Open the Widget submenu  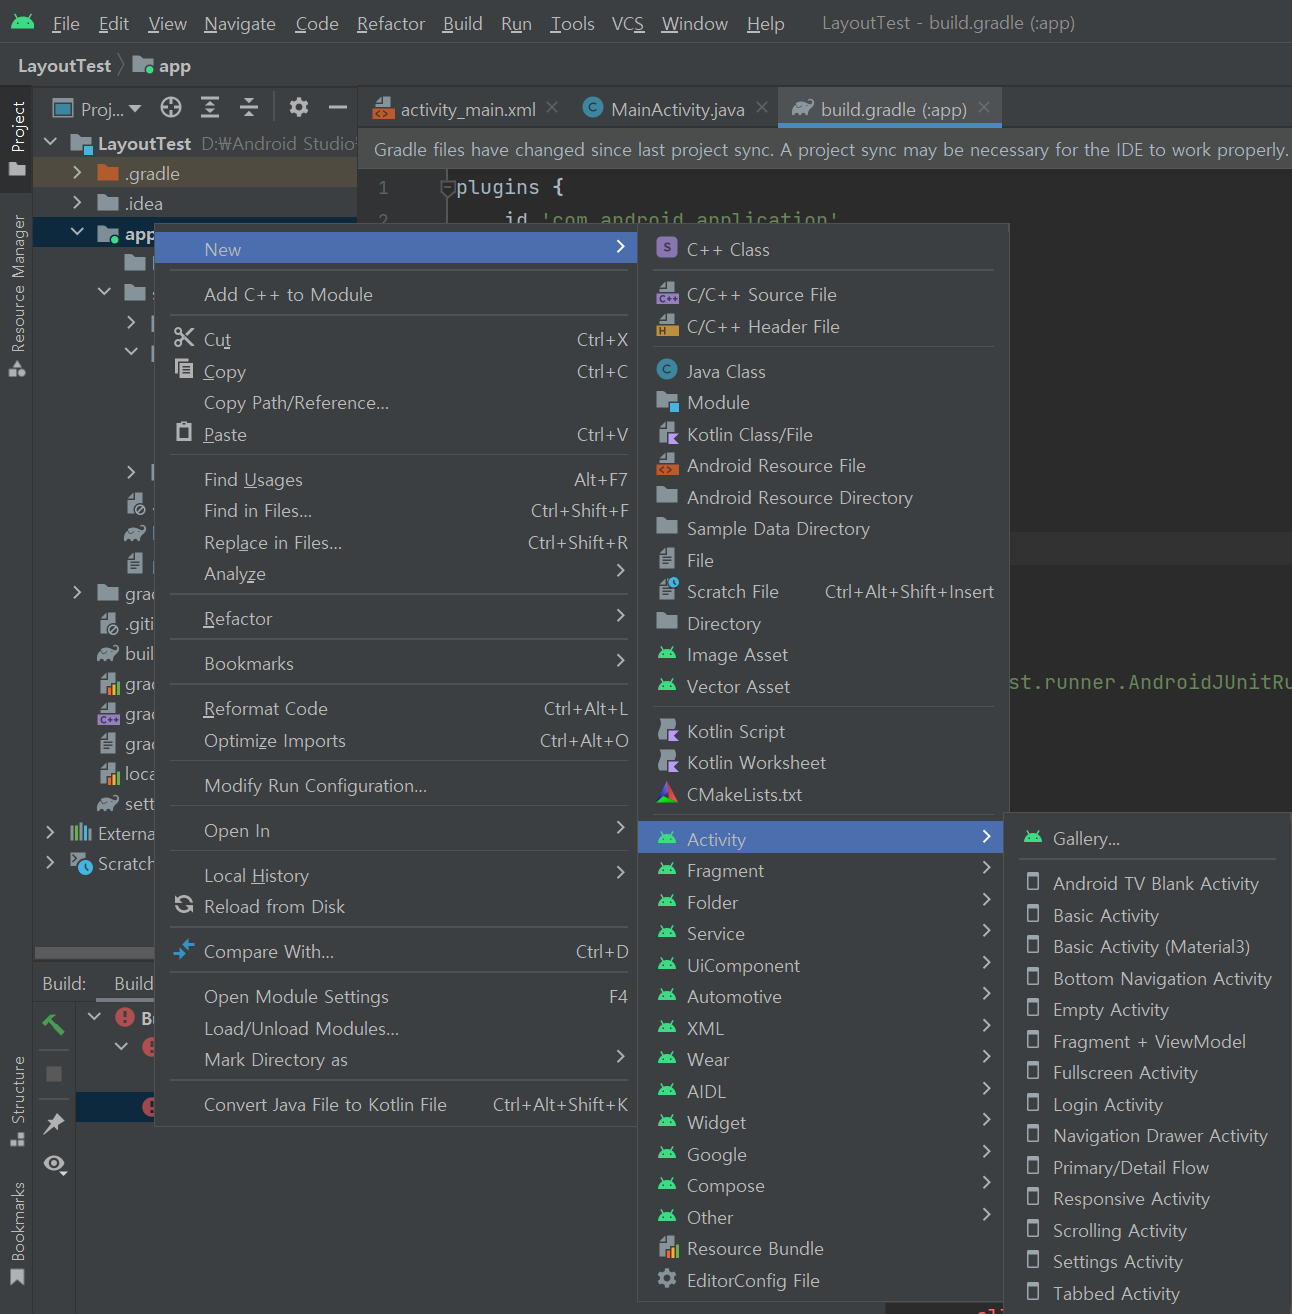(820, 1122)
